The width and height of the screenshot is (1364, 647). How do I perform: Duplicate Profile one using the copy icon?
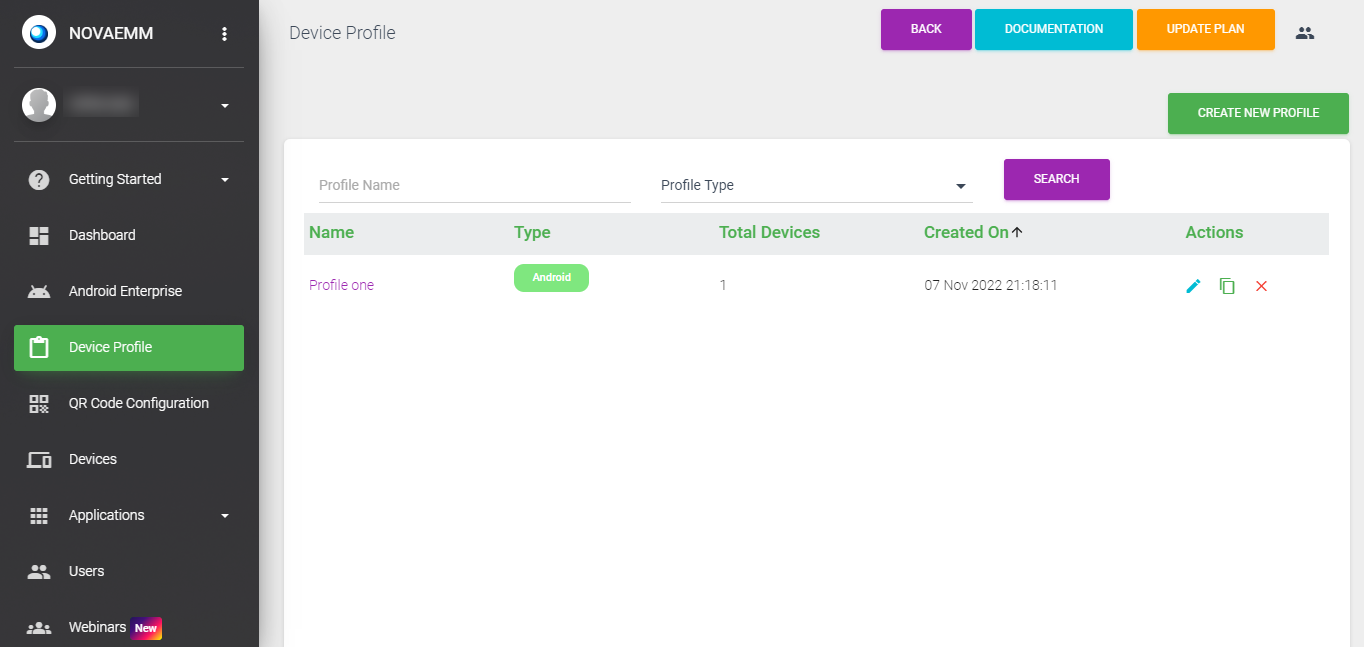[1227, 285]
